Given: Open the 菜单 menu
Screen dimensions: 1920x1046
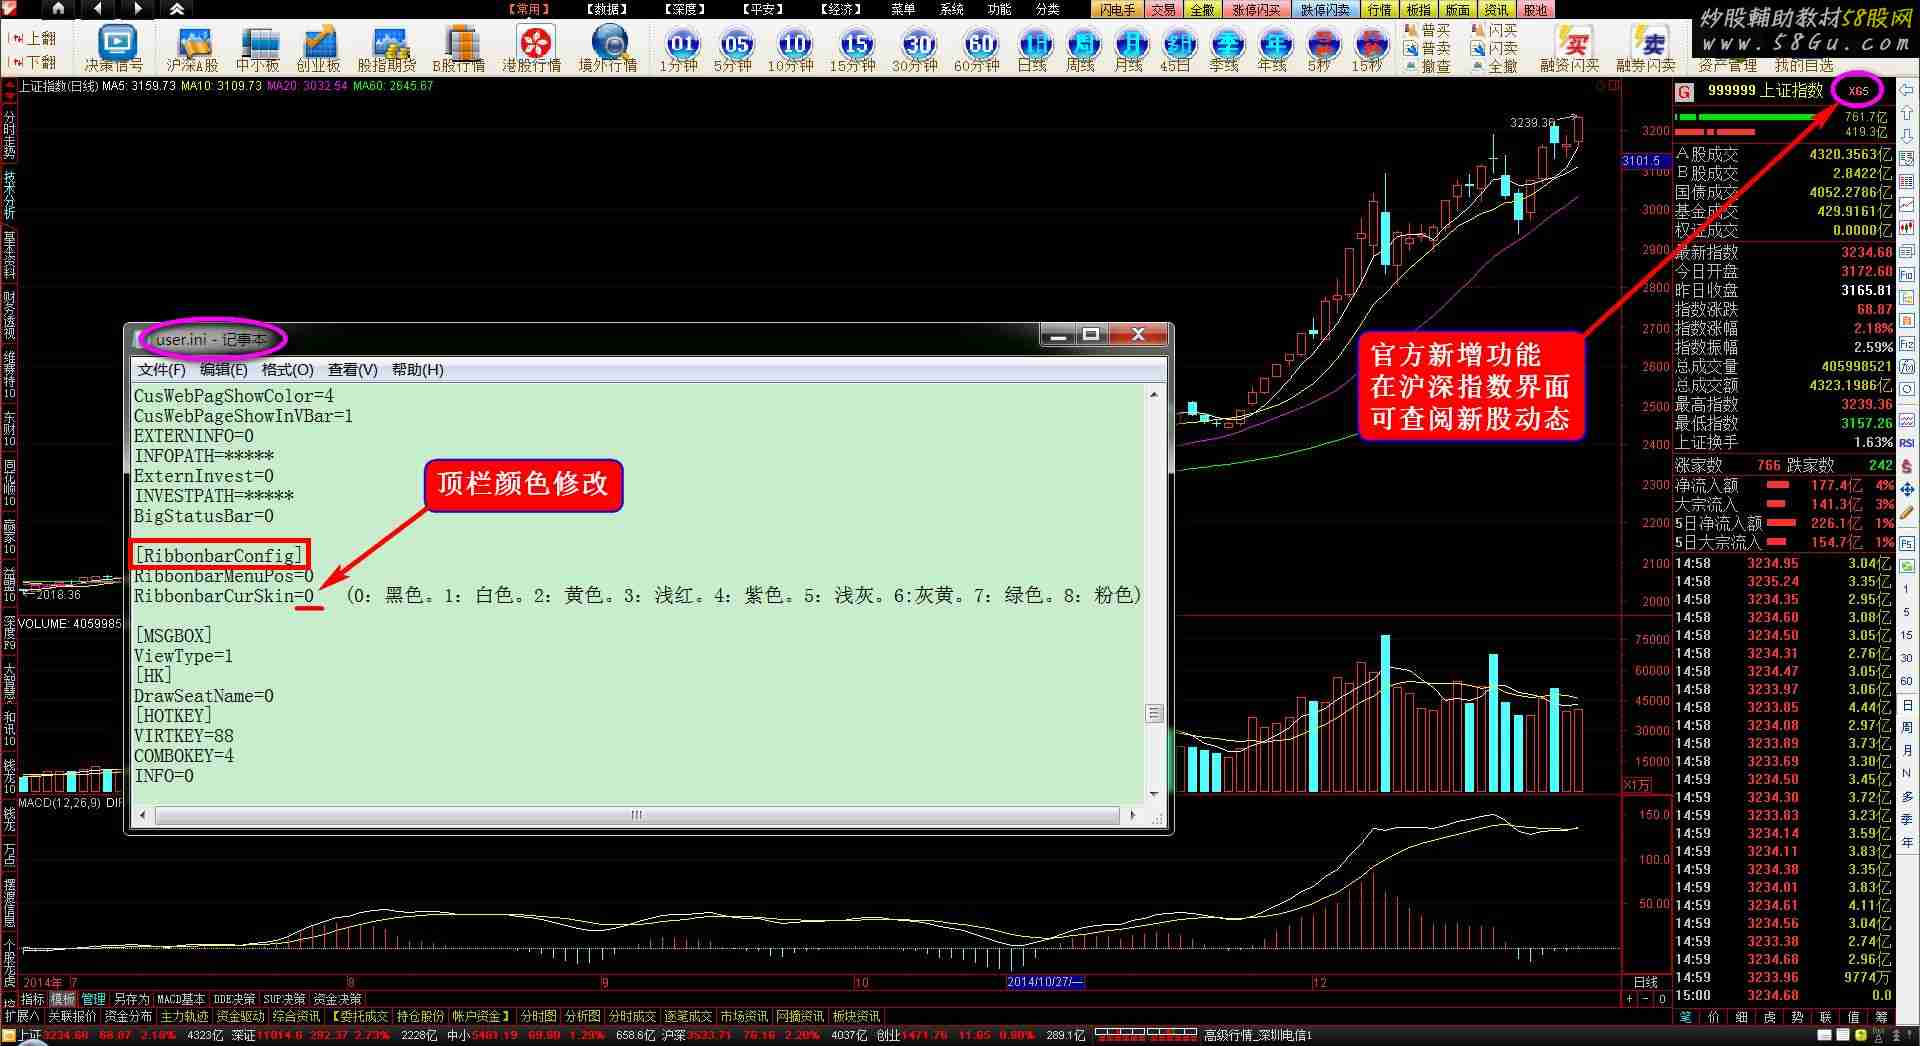Looking at the screenshot, I should (x=903, y=9).
